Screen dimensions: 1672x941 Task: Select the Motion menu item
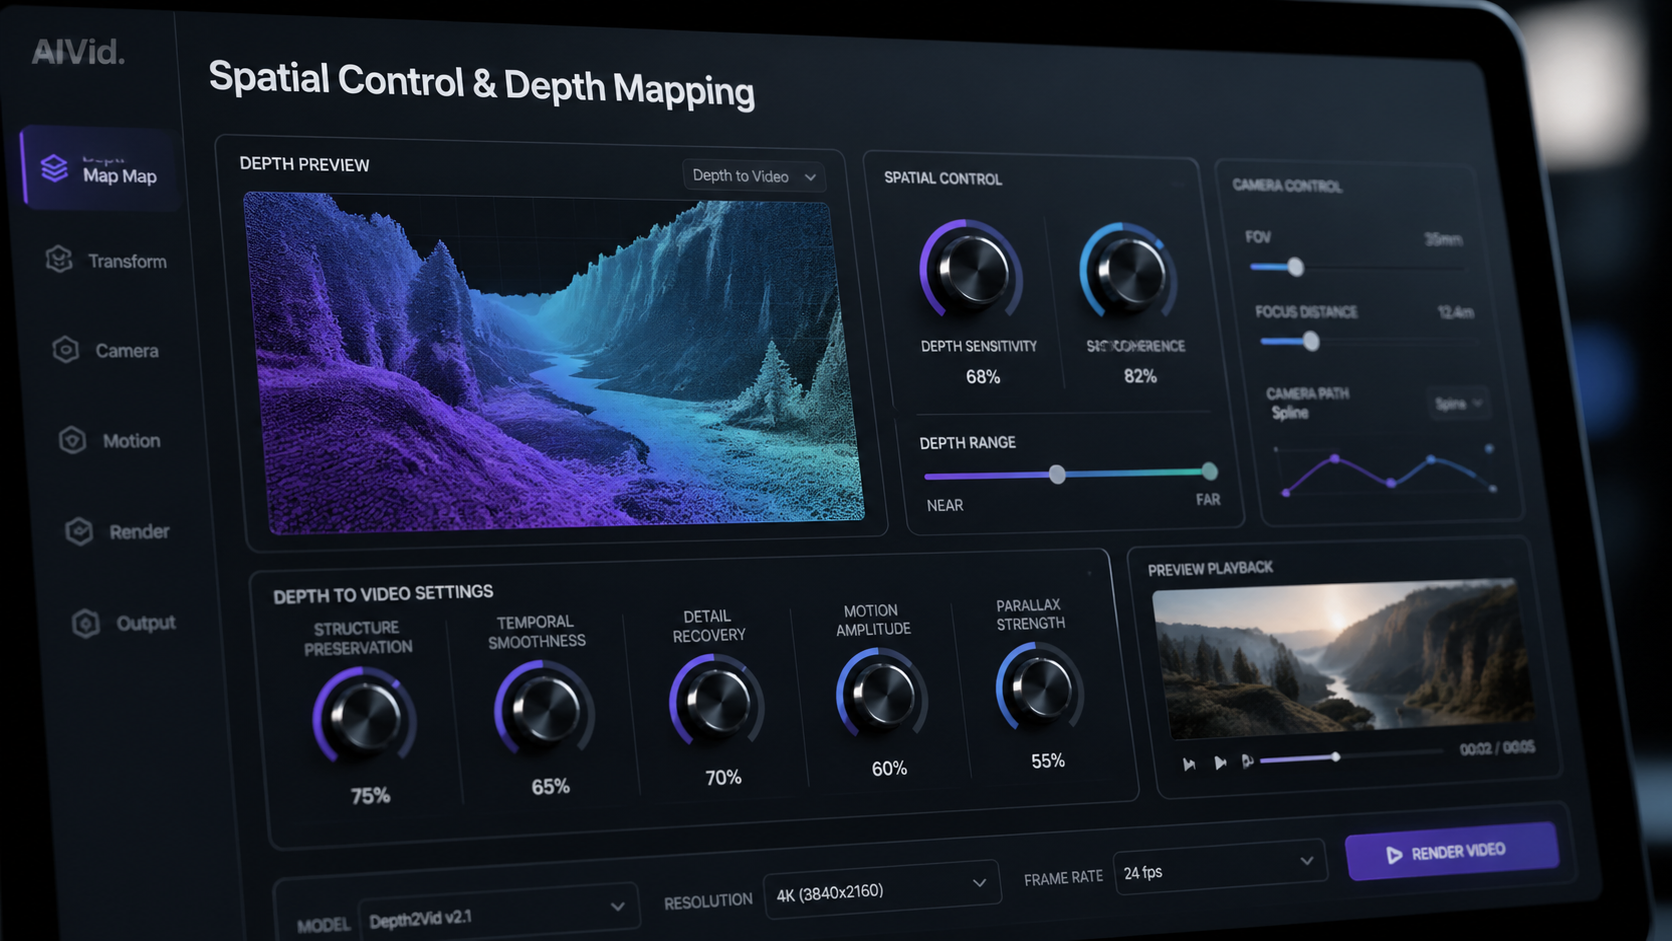(x=109, y=440)
